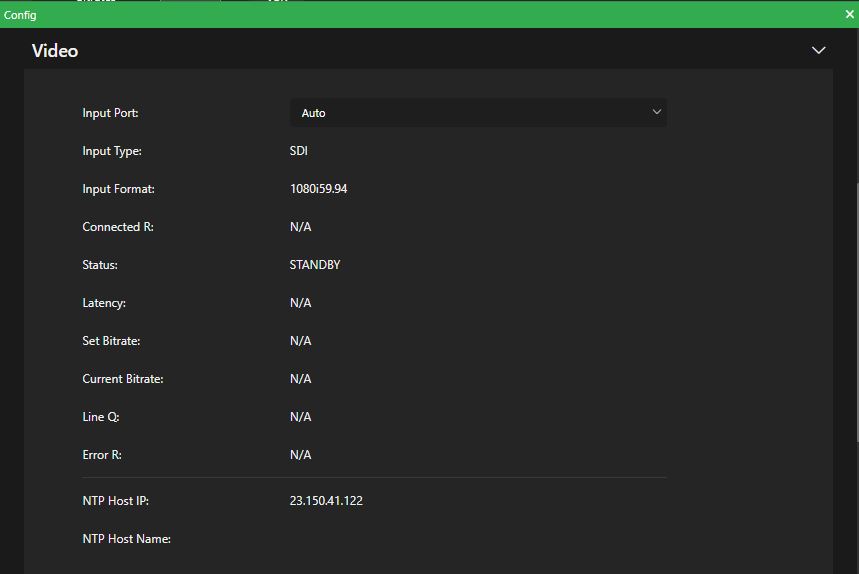Click the N/A value for Set Bitrate

pyautogui.click(x=301, y=341)
